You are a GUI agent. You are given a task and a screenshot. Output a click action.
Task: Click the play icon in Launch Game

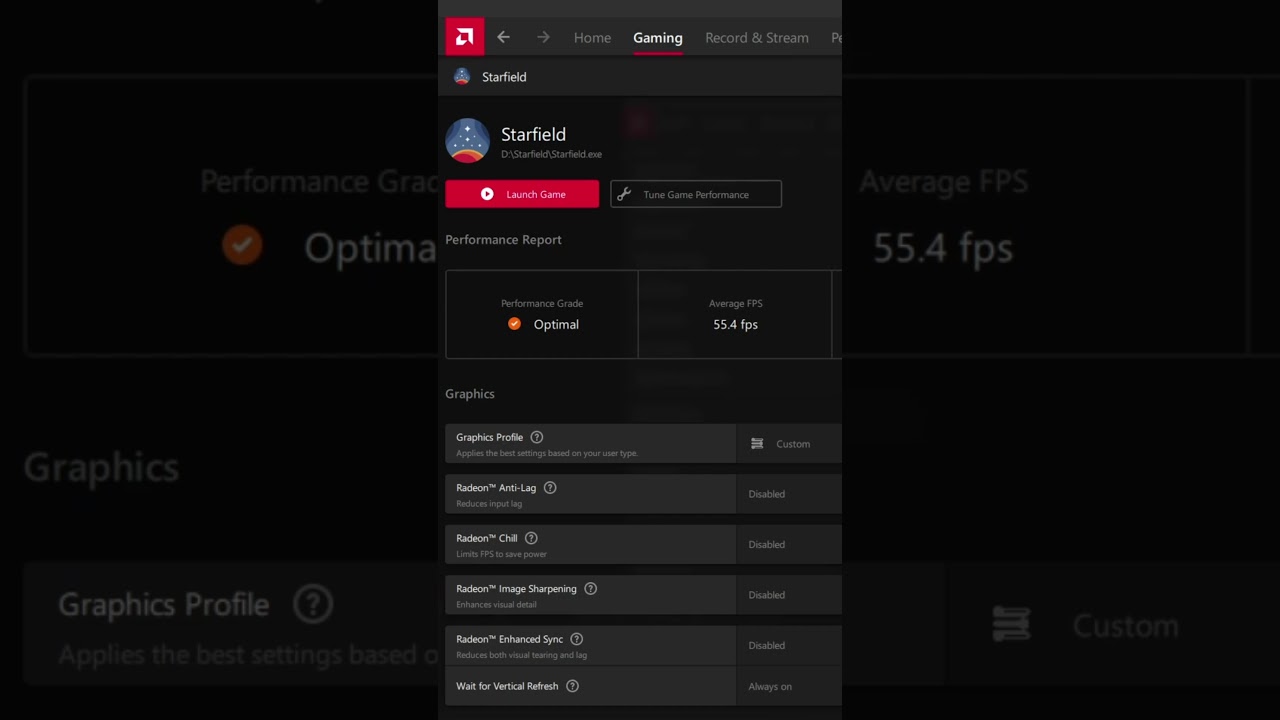(x=487, y=194)
